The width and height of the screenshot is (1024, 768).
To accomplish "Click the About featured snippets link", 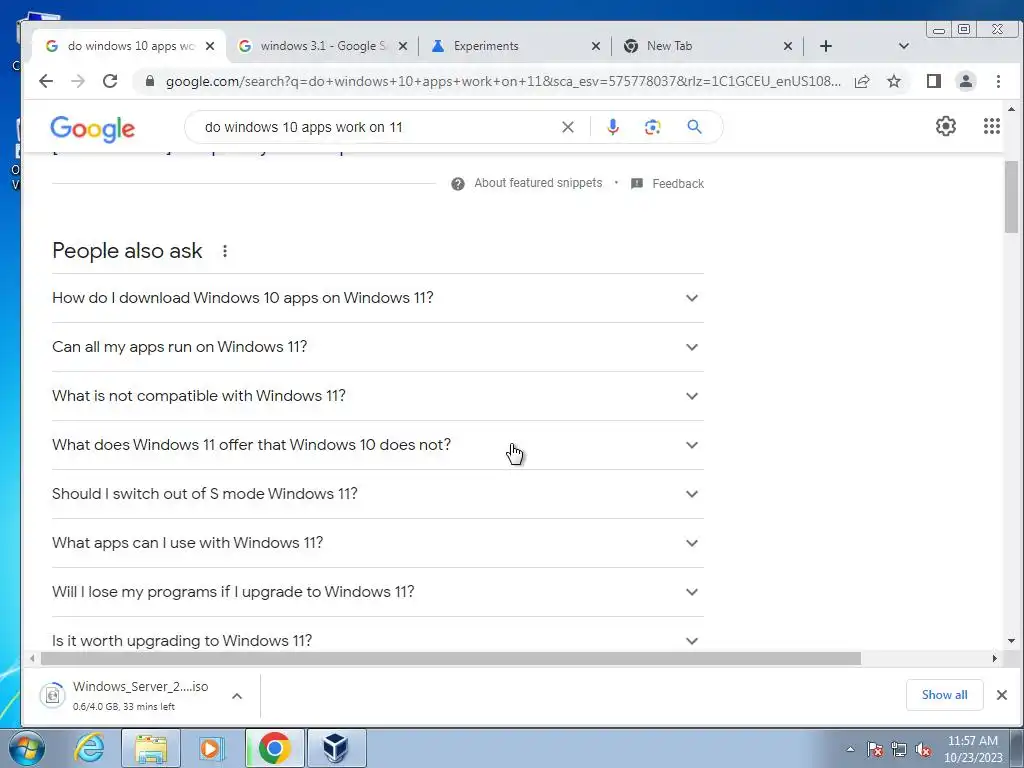I will 538,183.
